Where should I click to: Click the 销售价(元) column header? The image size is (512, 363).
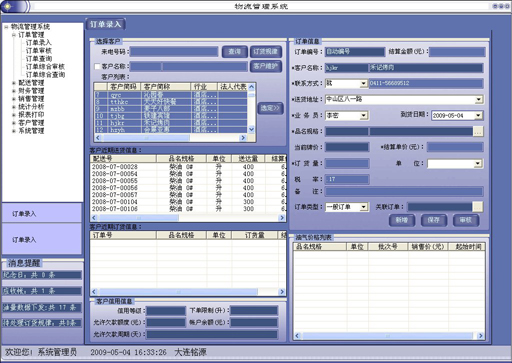(x=428, y=247)
